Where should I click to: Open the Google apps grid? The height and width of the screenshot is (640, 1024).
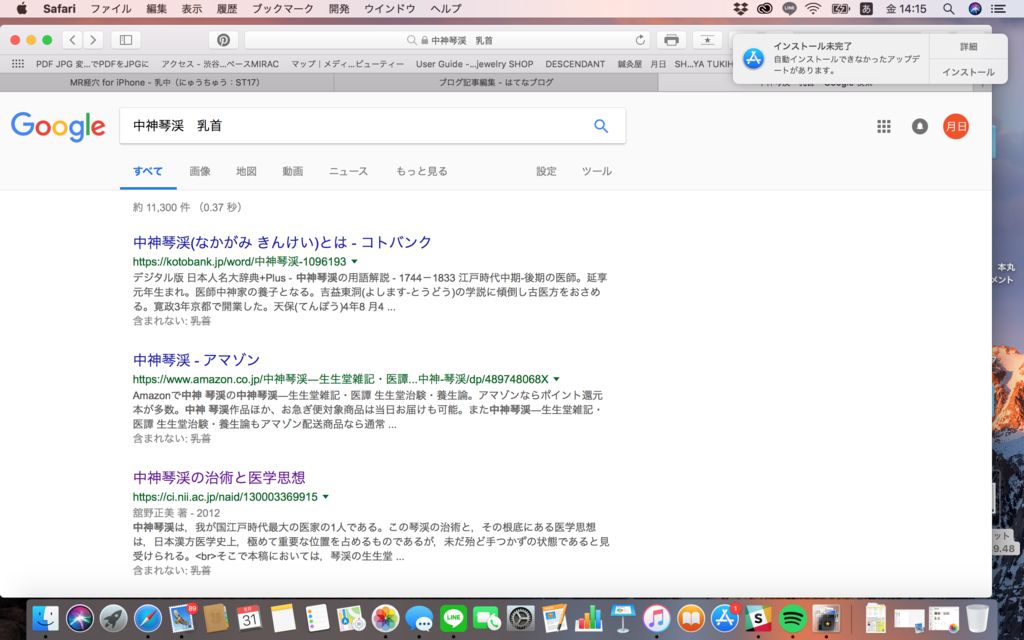click(884, 126)
